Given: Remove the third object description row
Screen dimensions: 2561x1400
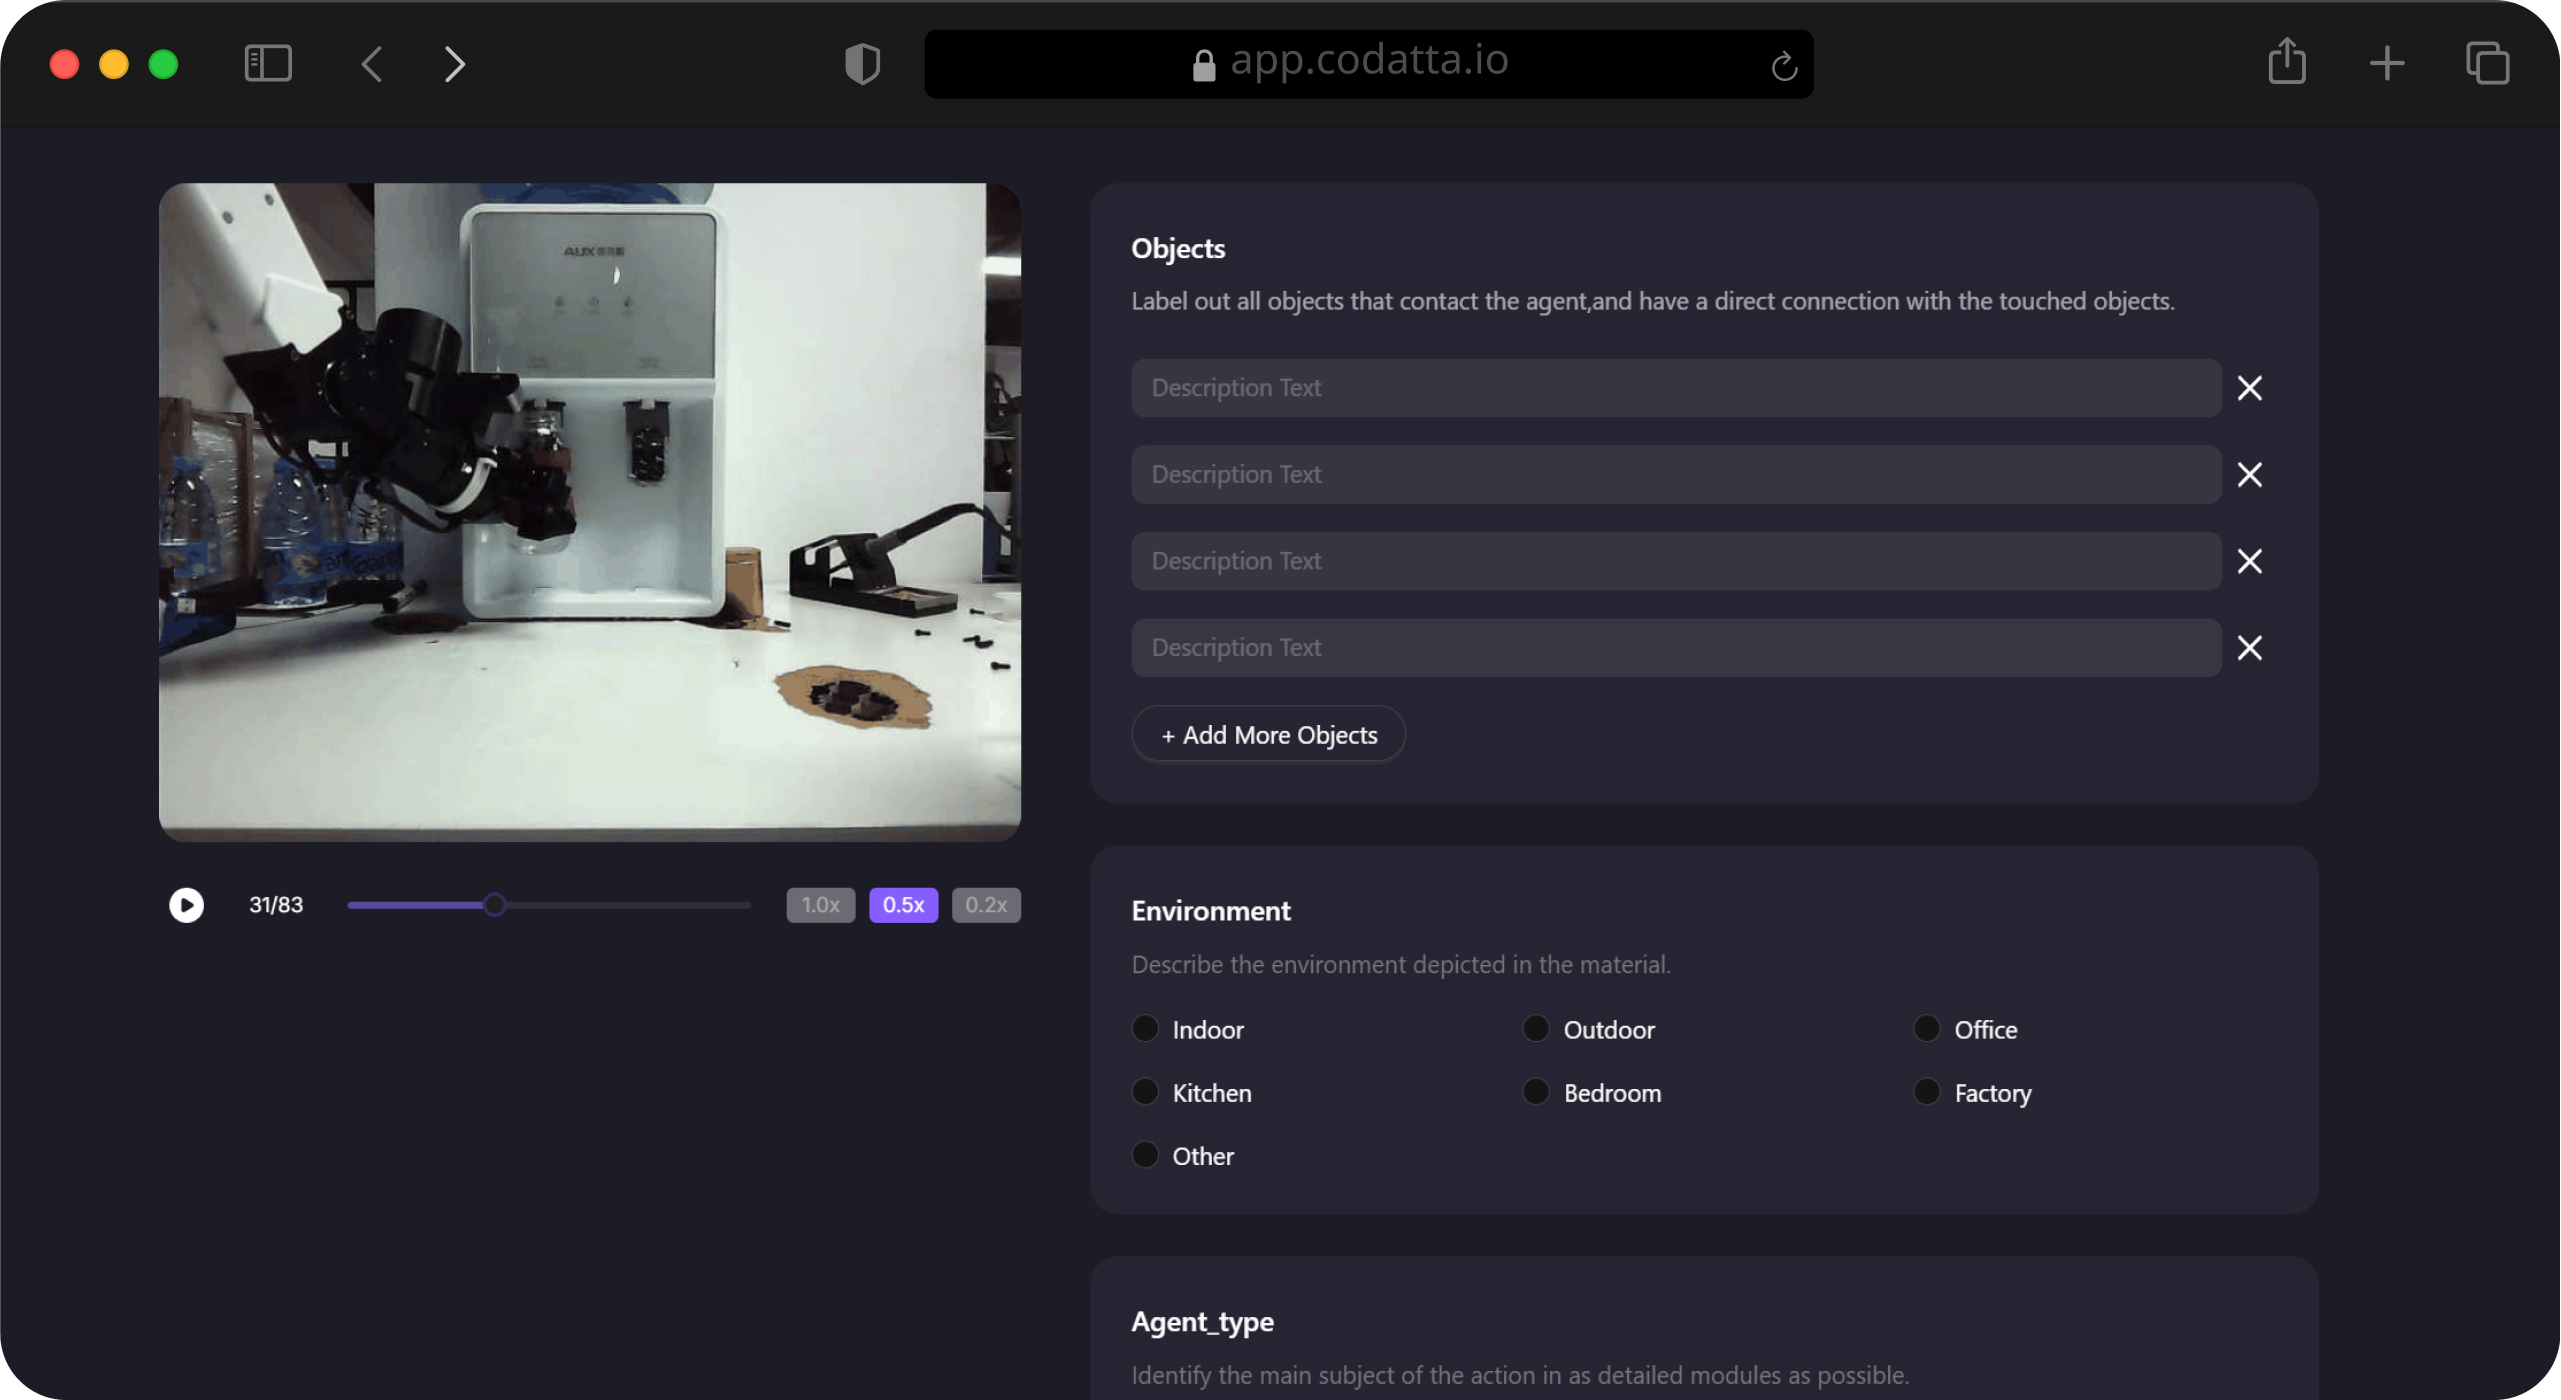Looking at the screenshot, I should pos(2250,561).
